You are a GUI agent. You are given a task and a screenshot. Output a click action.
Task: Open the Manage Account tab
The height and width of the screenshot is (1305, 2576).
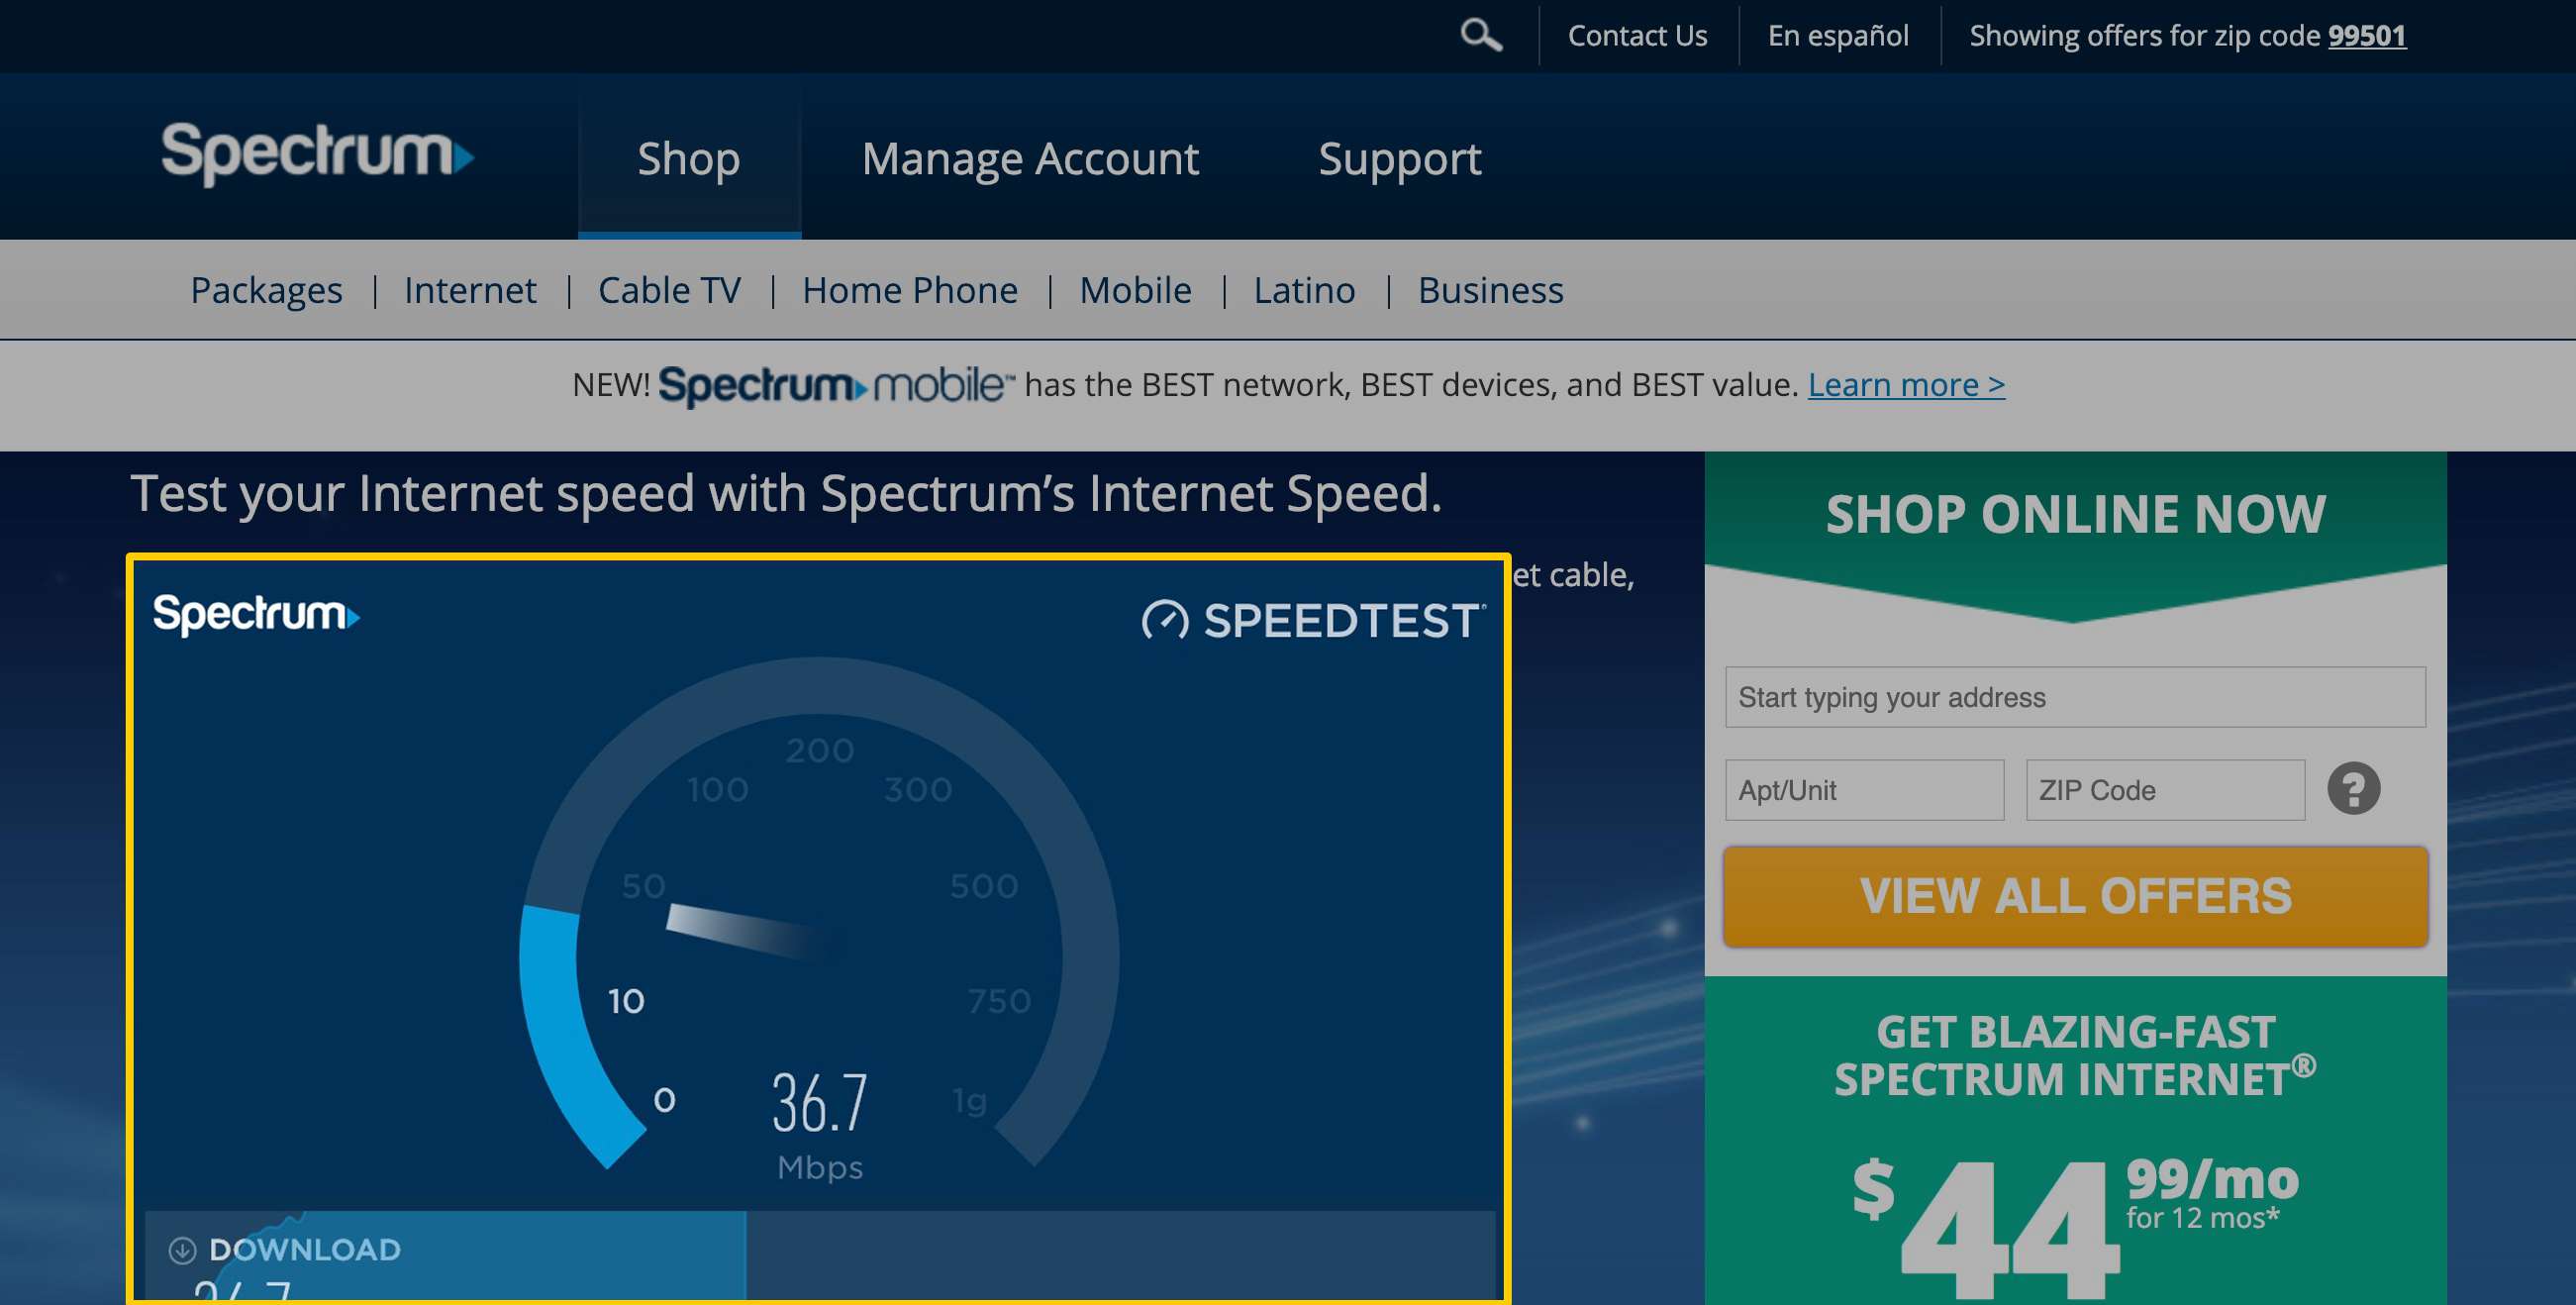tap(1030, 158)
